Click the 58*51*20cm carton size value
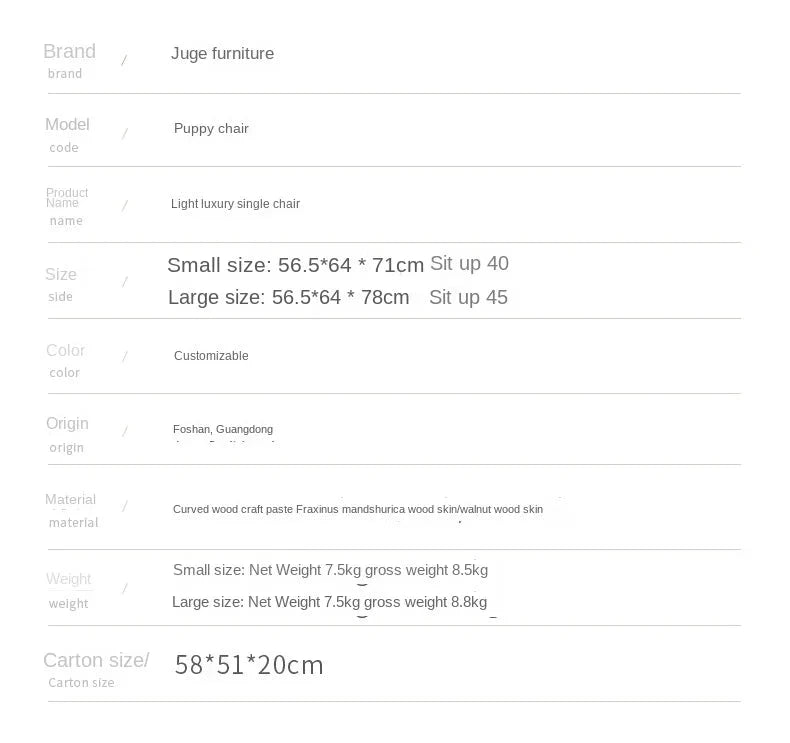 pyautogui.click(x=249, y=665)
